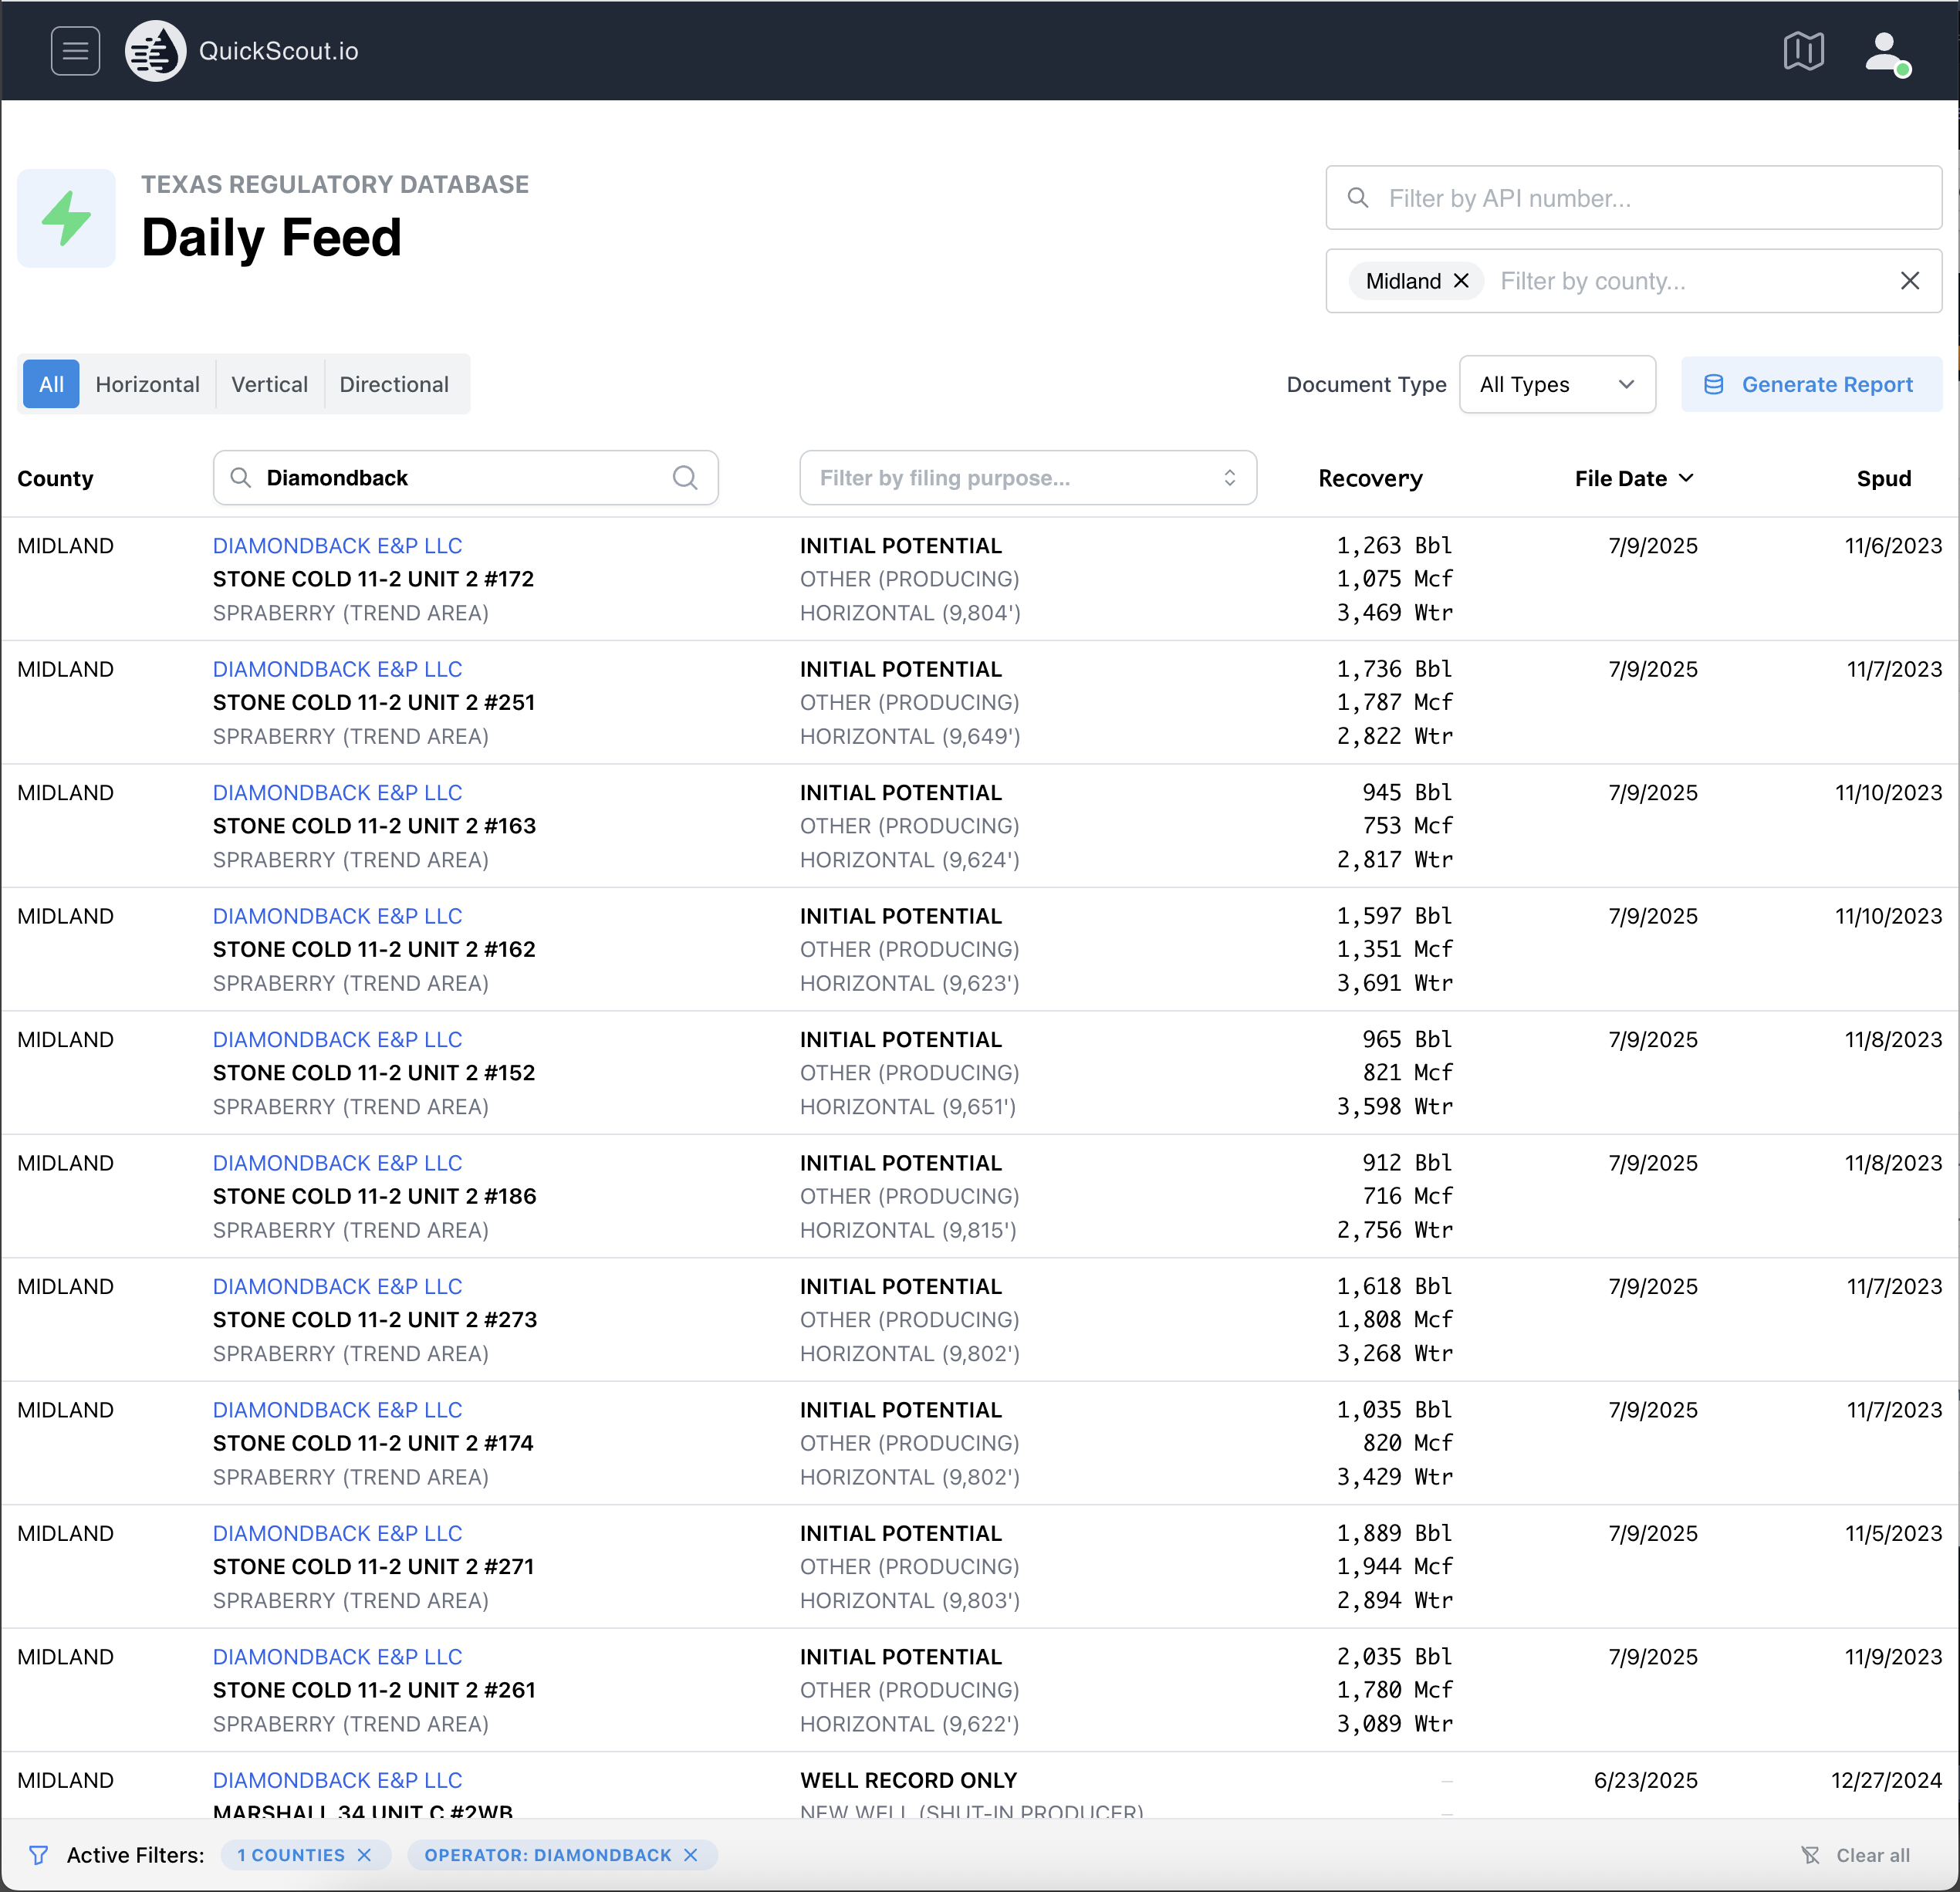This screenshot has width=1960, height=1892.
Task: Open operator link for Stone Cold #172
Action: click(x=337, y=546)
